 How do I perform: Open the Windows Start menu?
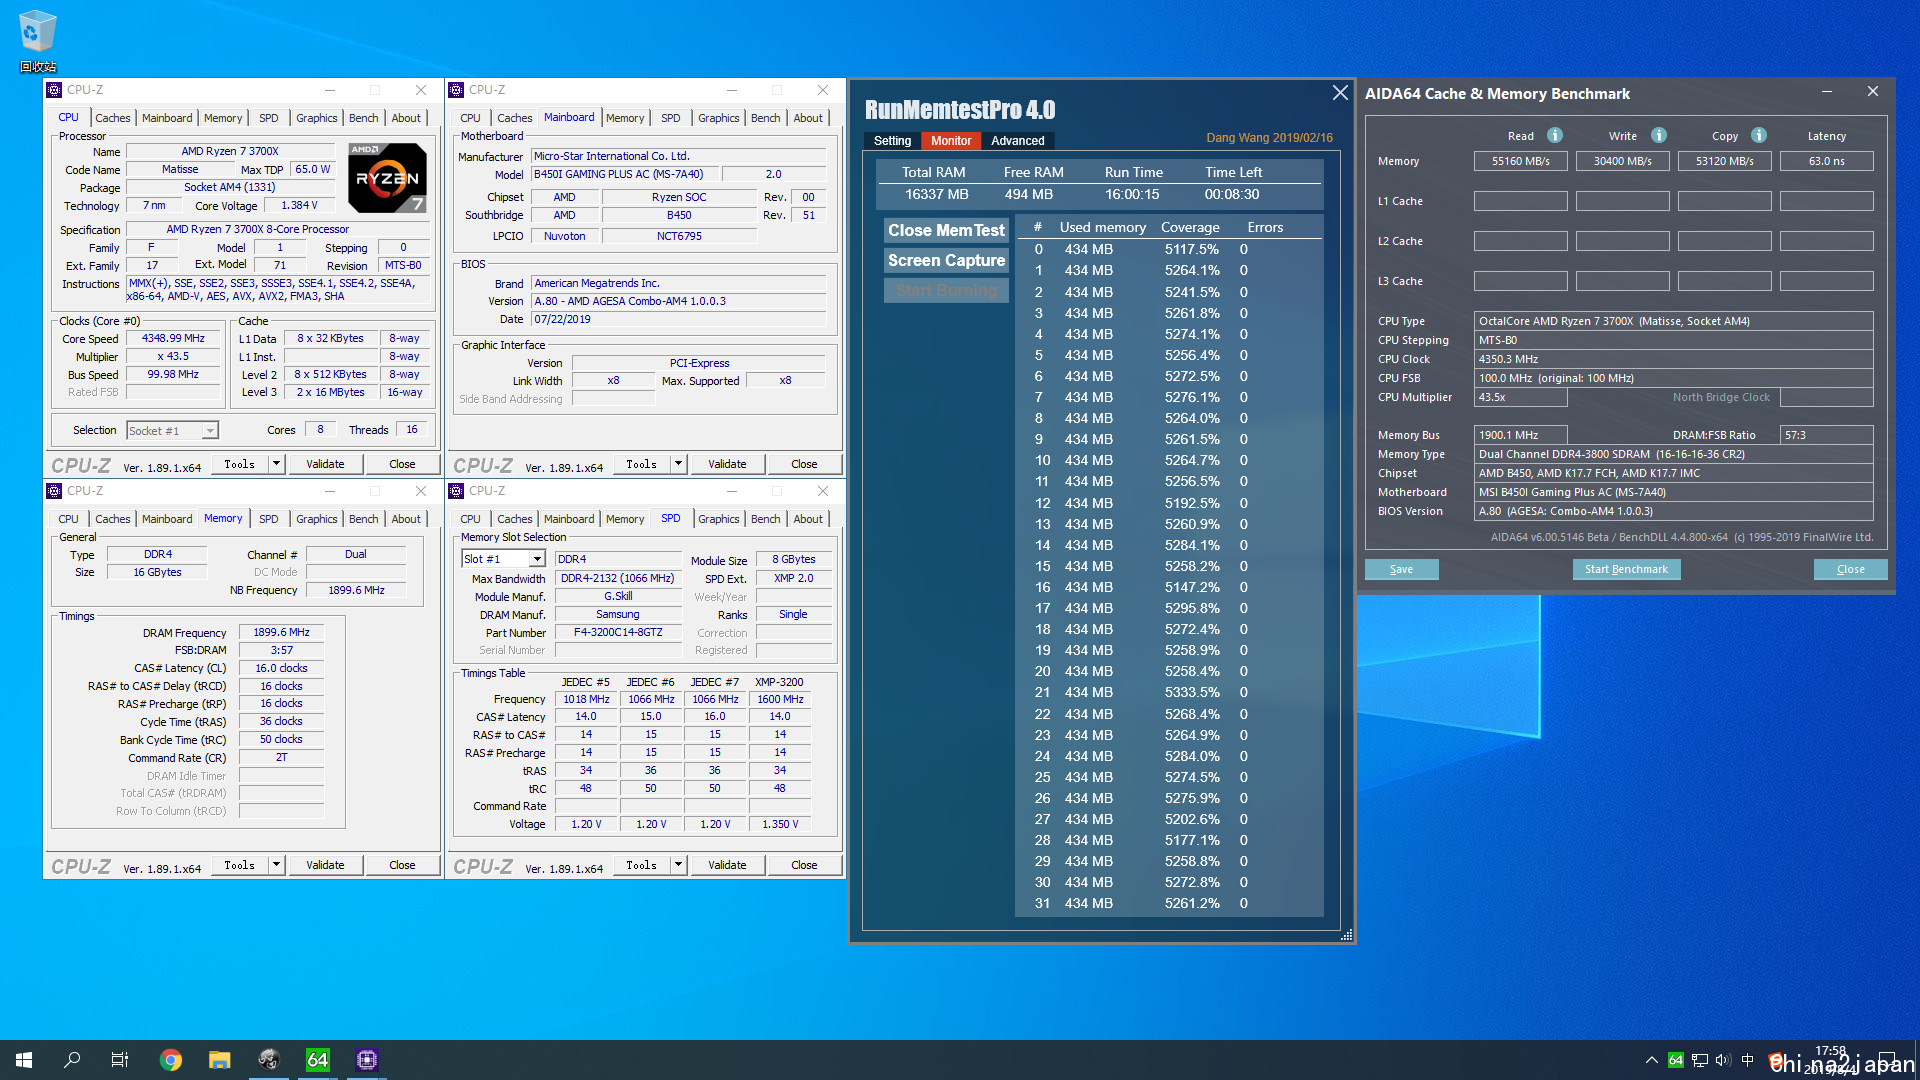24,1060
